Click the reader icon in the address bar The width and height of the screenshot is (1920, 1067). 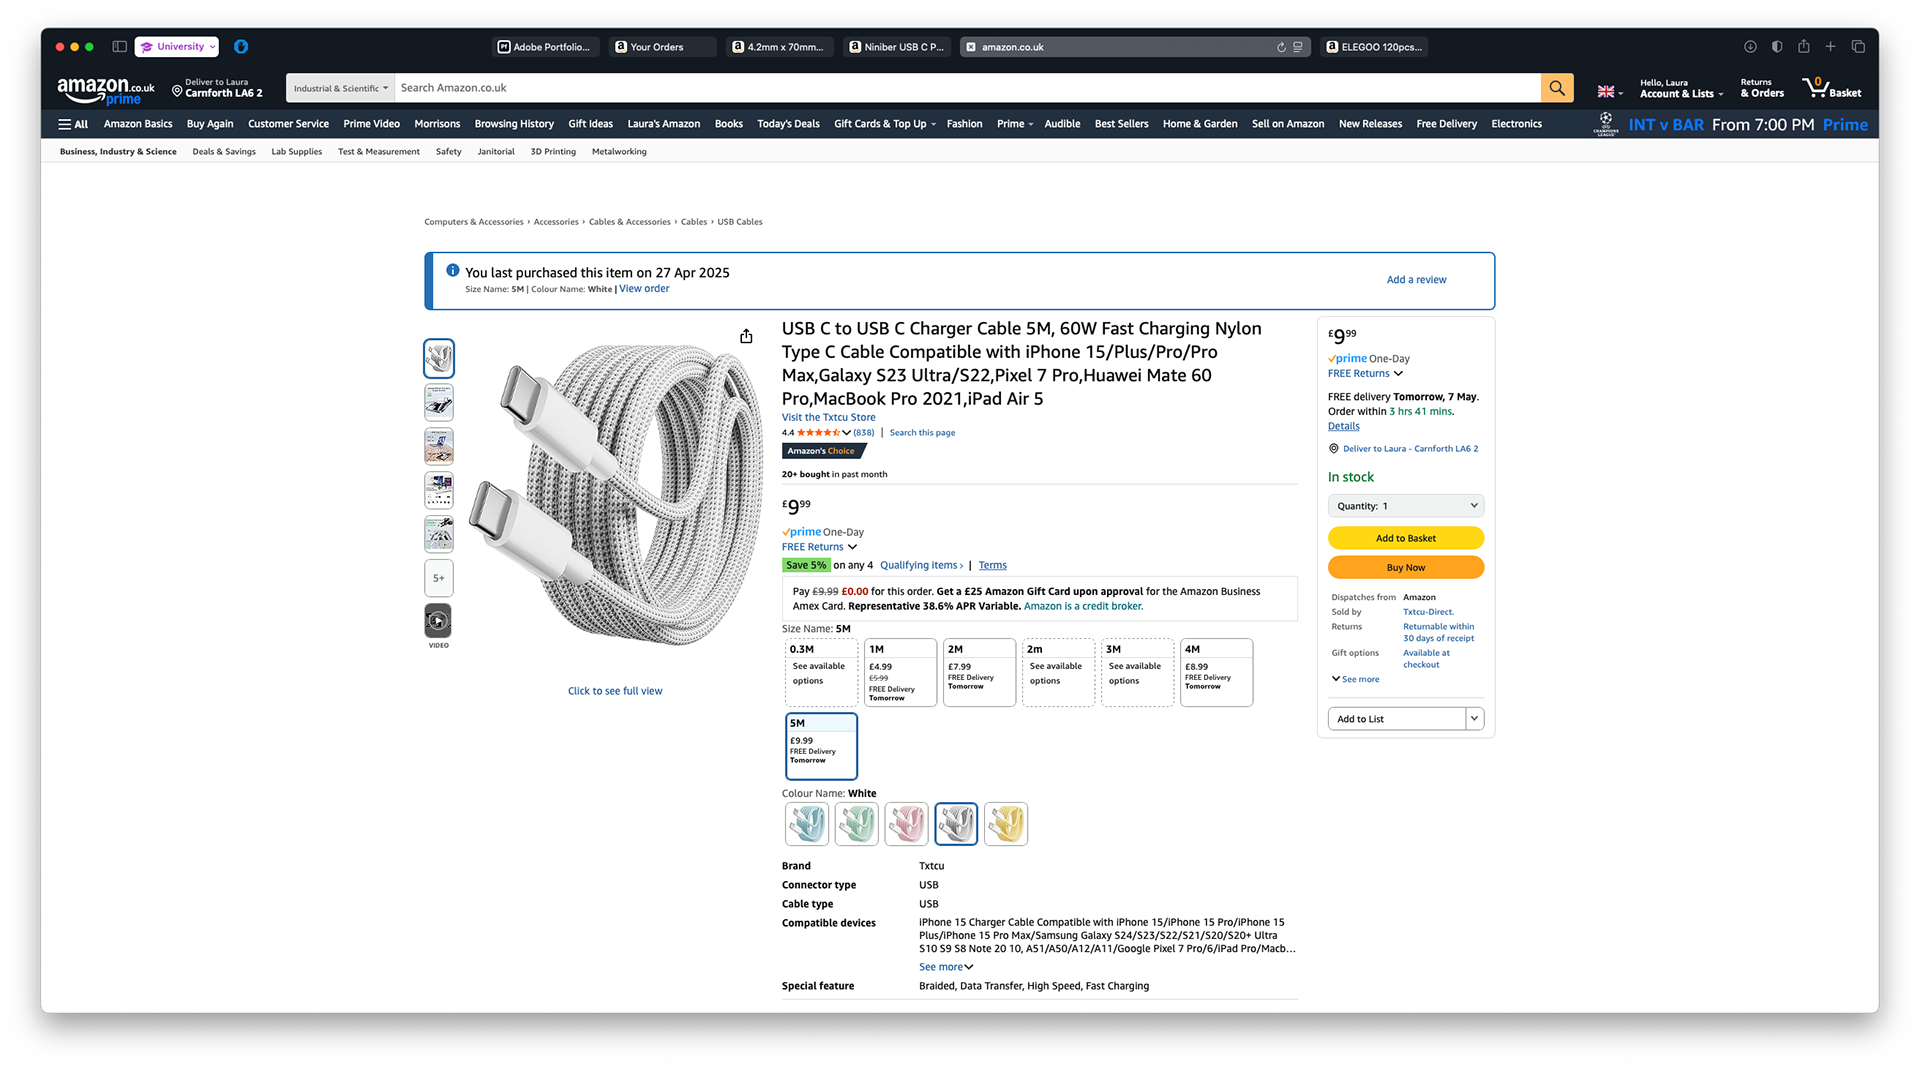pyautogui.click(x=1298, y=47)
